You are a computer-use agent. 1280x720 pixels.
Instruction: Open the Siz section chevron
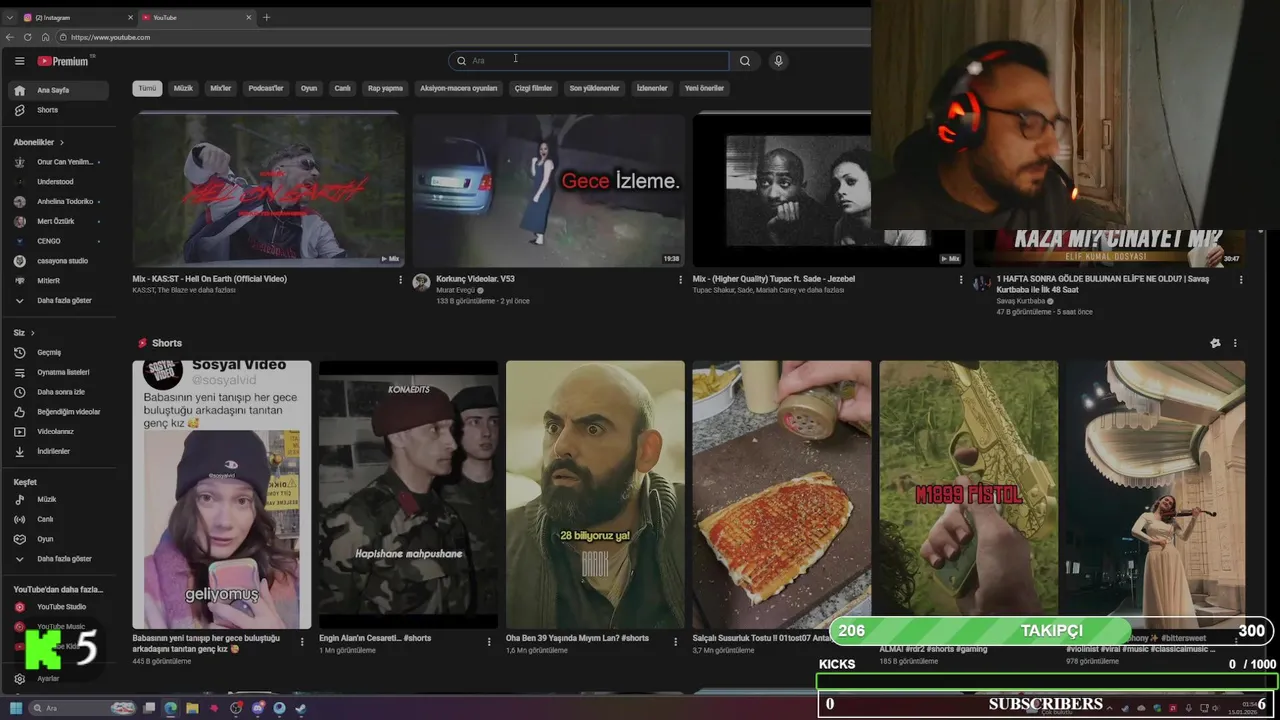[32, 333]
